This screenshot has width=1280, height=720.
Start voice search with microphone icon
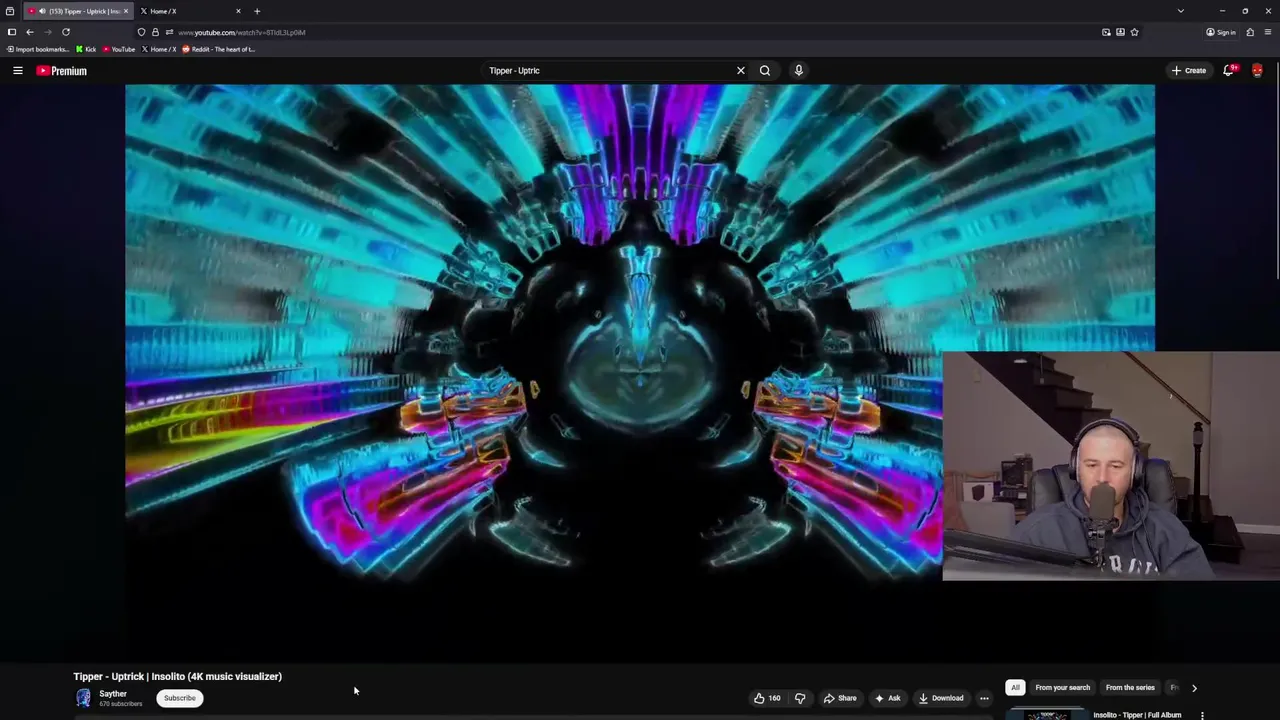click(798, 71)
